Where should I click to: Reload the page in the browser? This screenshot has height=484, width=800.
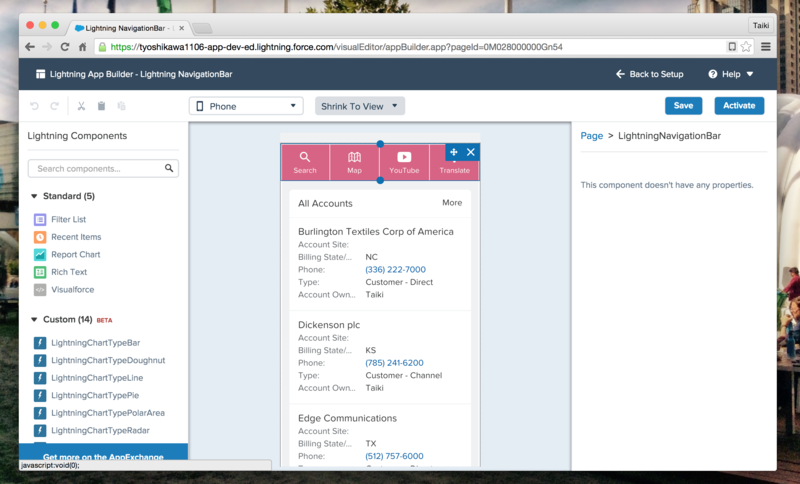(x=65, y=47)
